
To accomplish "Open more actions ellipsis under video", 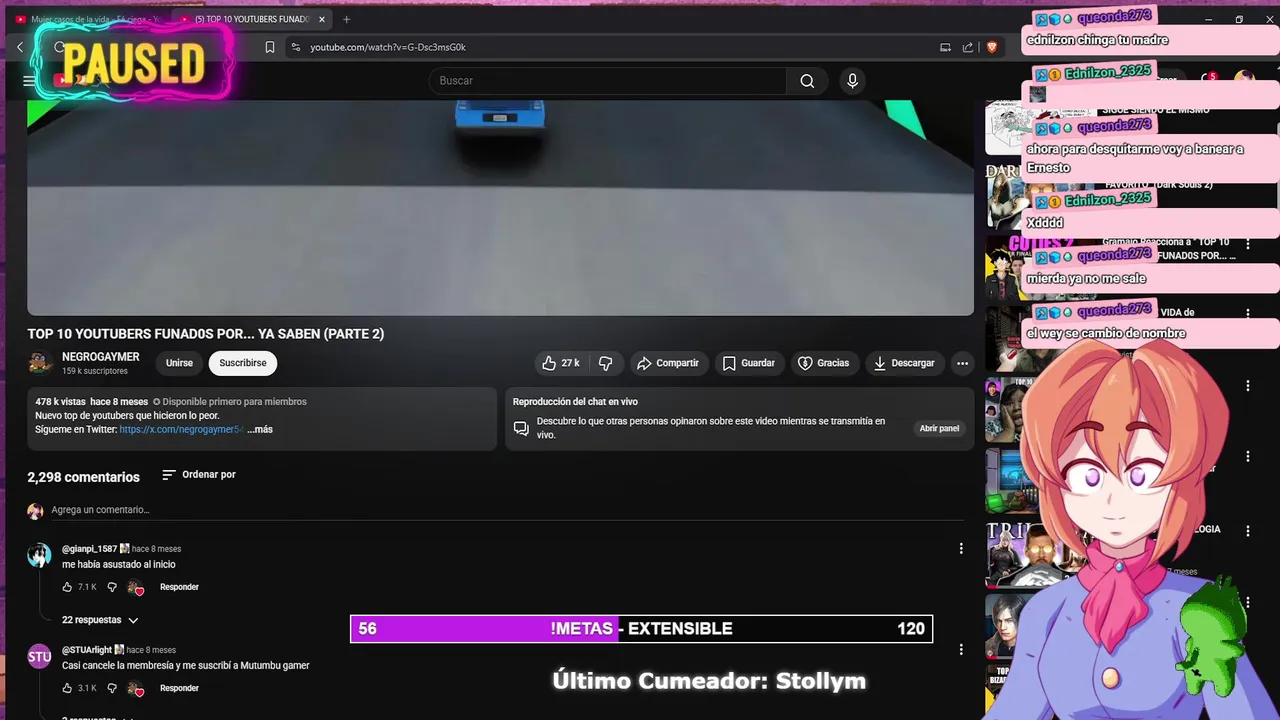I will 962,363.
